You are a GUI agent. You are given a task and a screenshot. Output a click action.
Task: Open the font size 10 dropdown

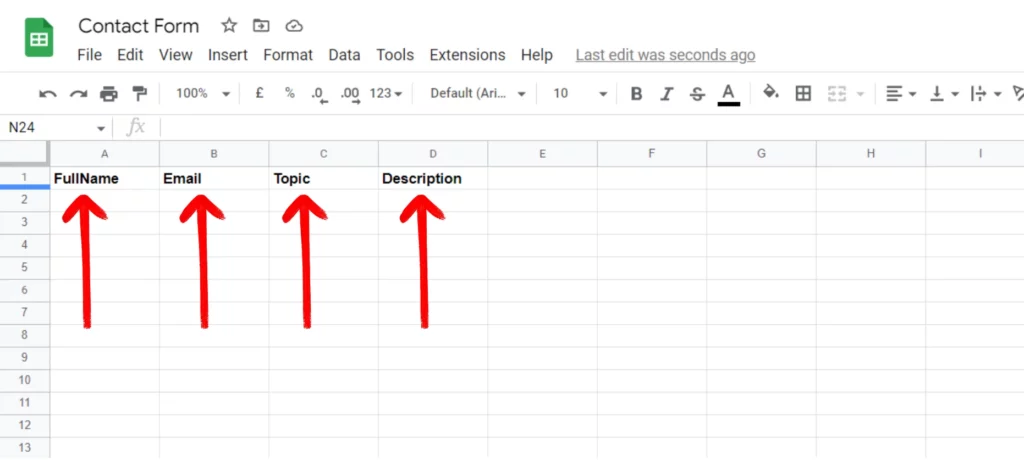(580, 93)
